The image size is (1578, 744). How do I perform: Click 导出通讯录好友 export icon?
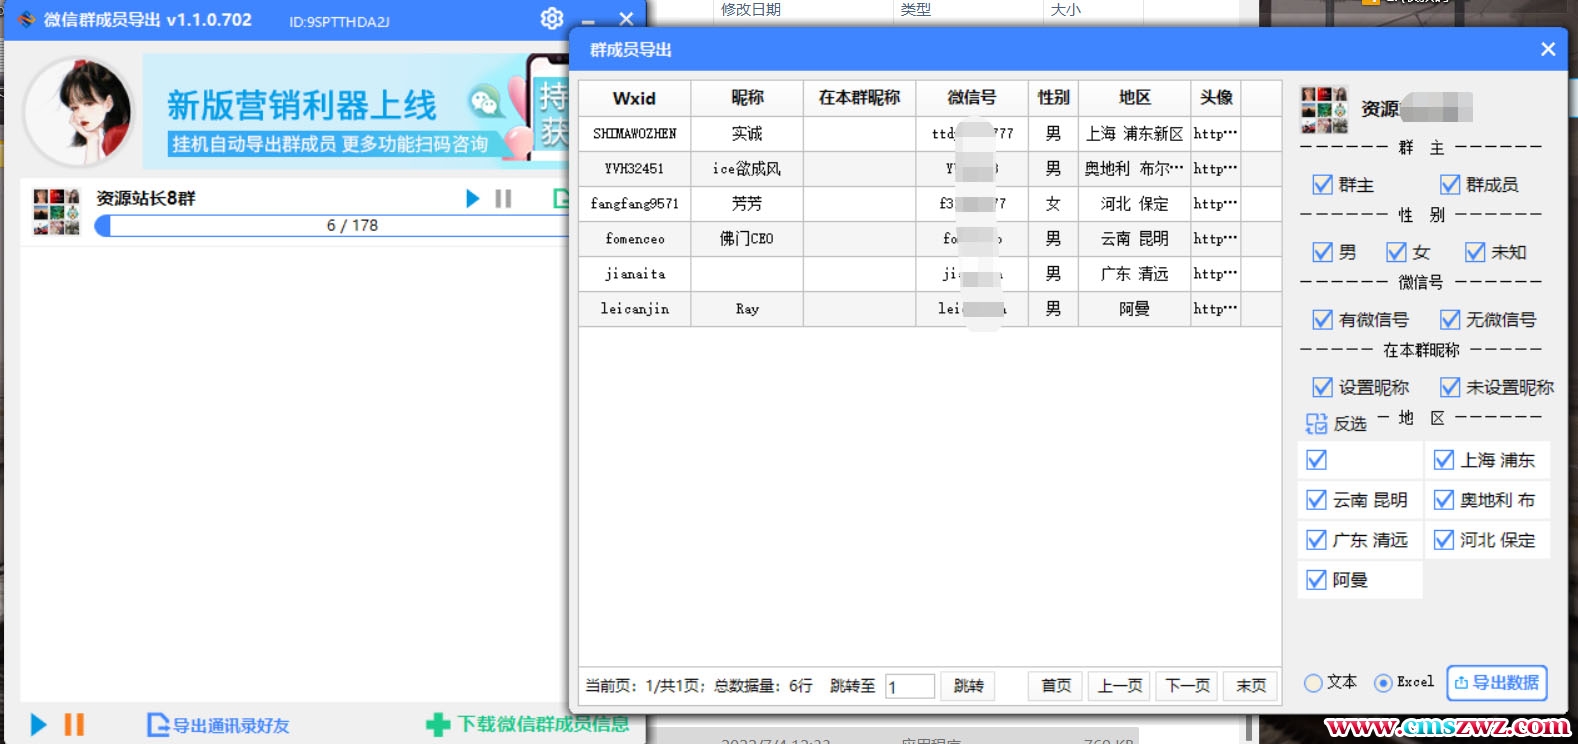coord(157,725)
